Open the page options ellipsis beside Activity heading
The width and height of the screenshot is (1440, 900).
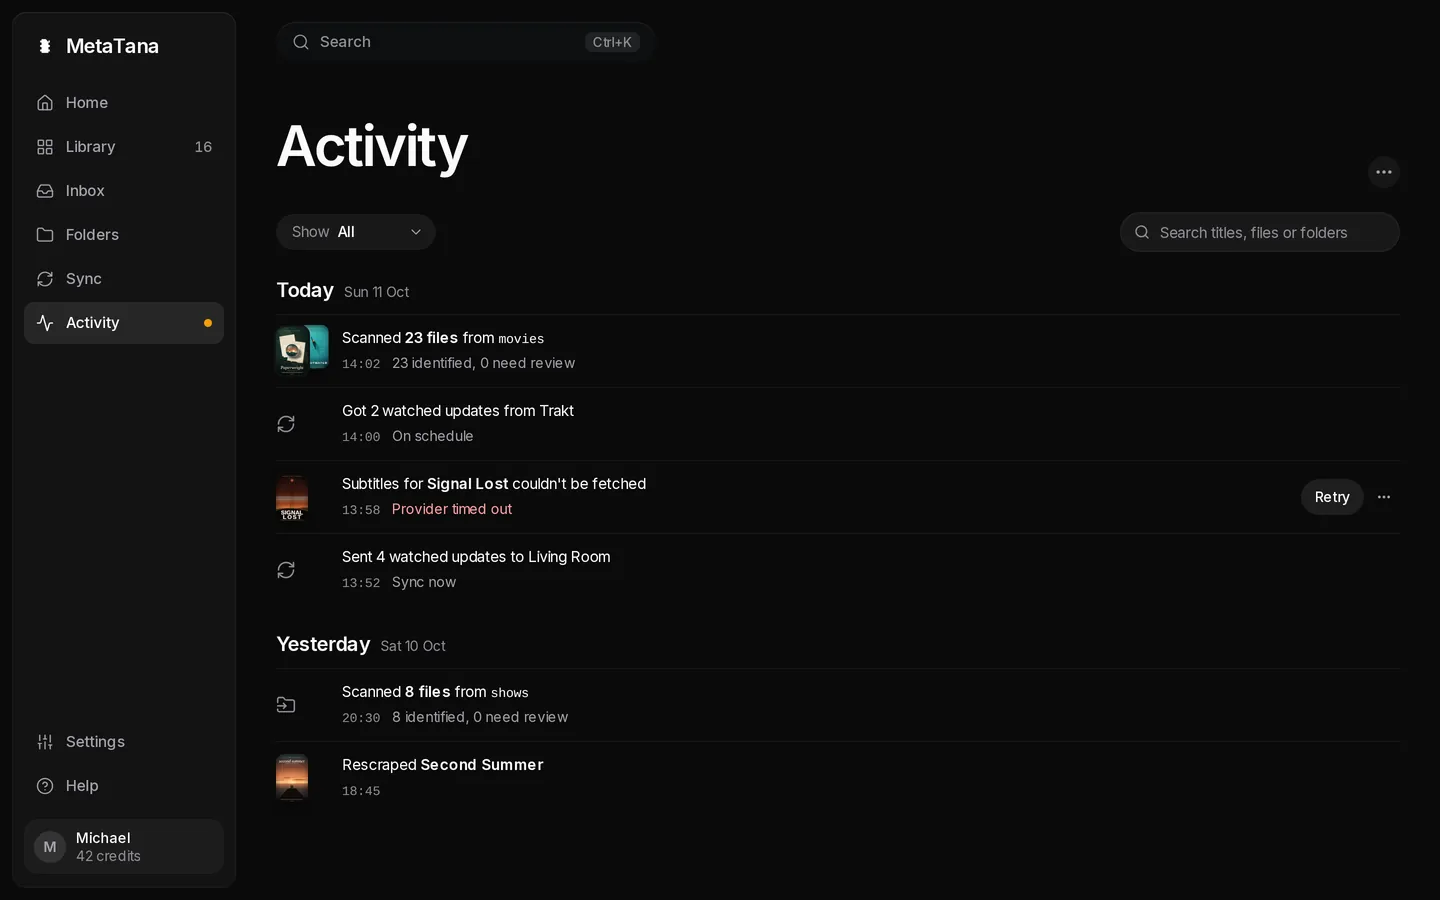(1384, 172)
